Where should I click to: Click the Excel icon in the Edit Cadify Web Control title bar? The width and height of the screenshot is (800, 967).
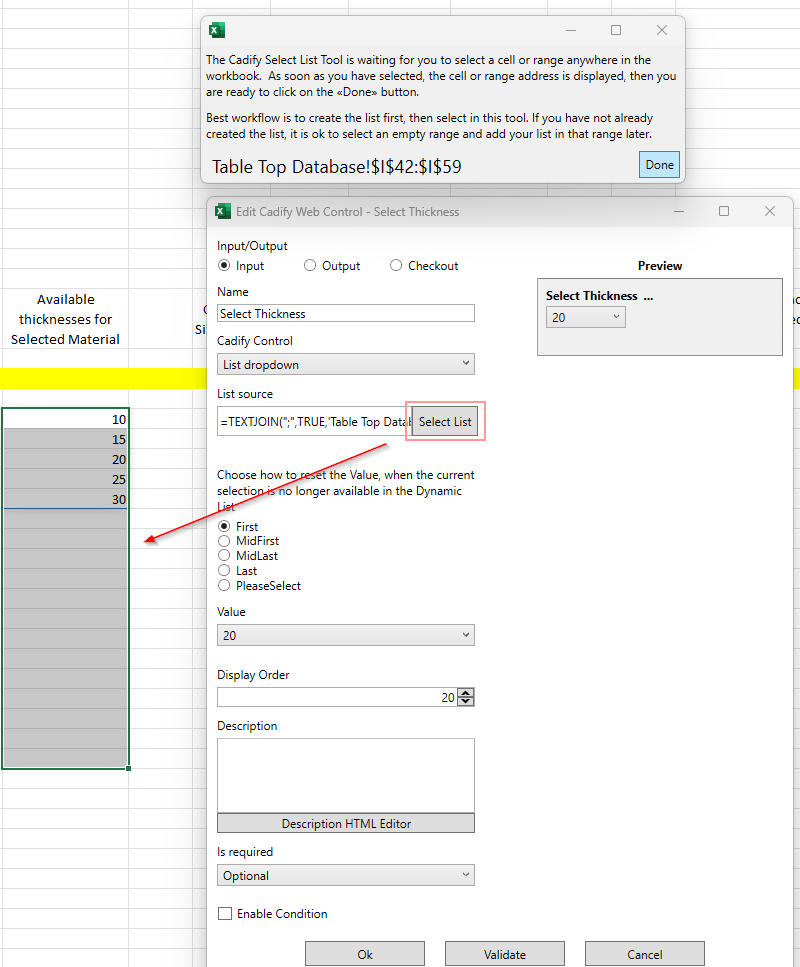pyautogui.click(x=223, y=212)
